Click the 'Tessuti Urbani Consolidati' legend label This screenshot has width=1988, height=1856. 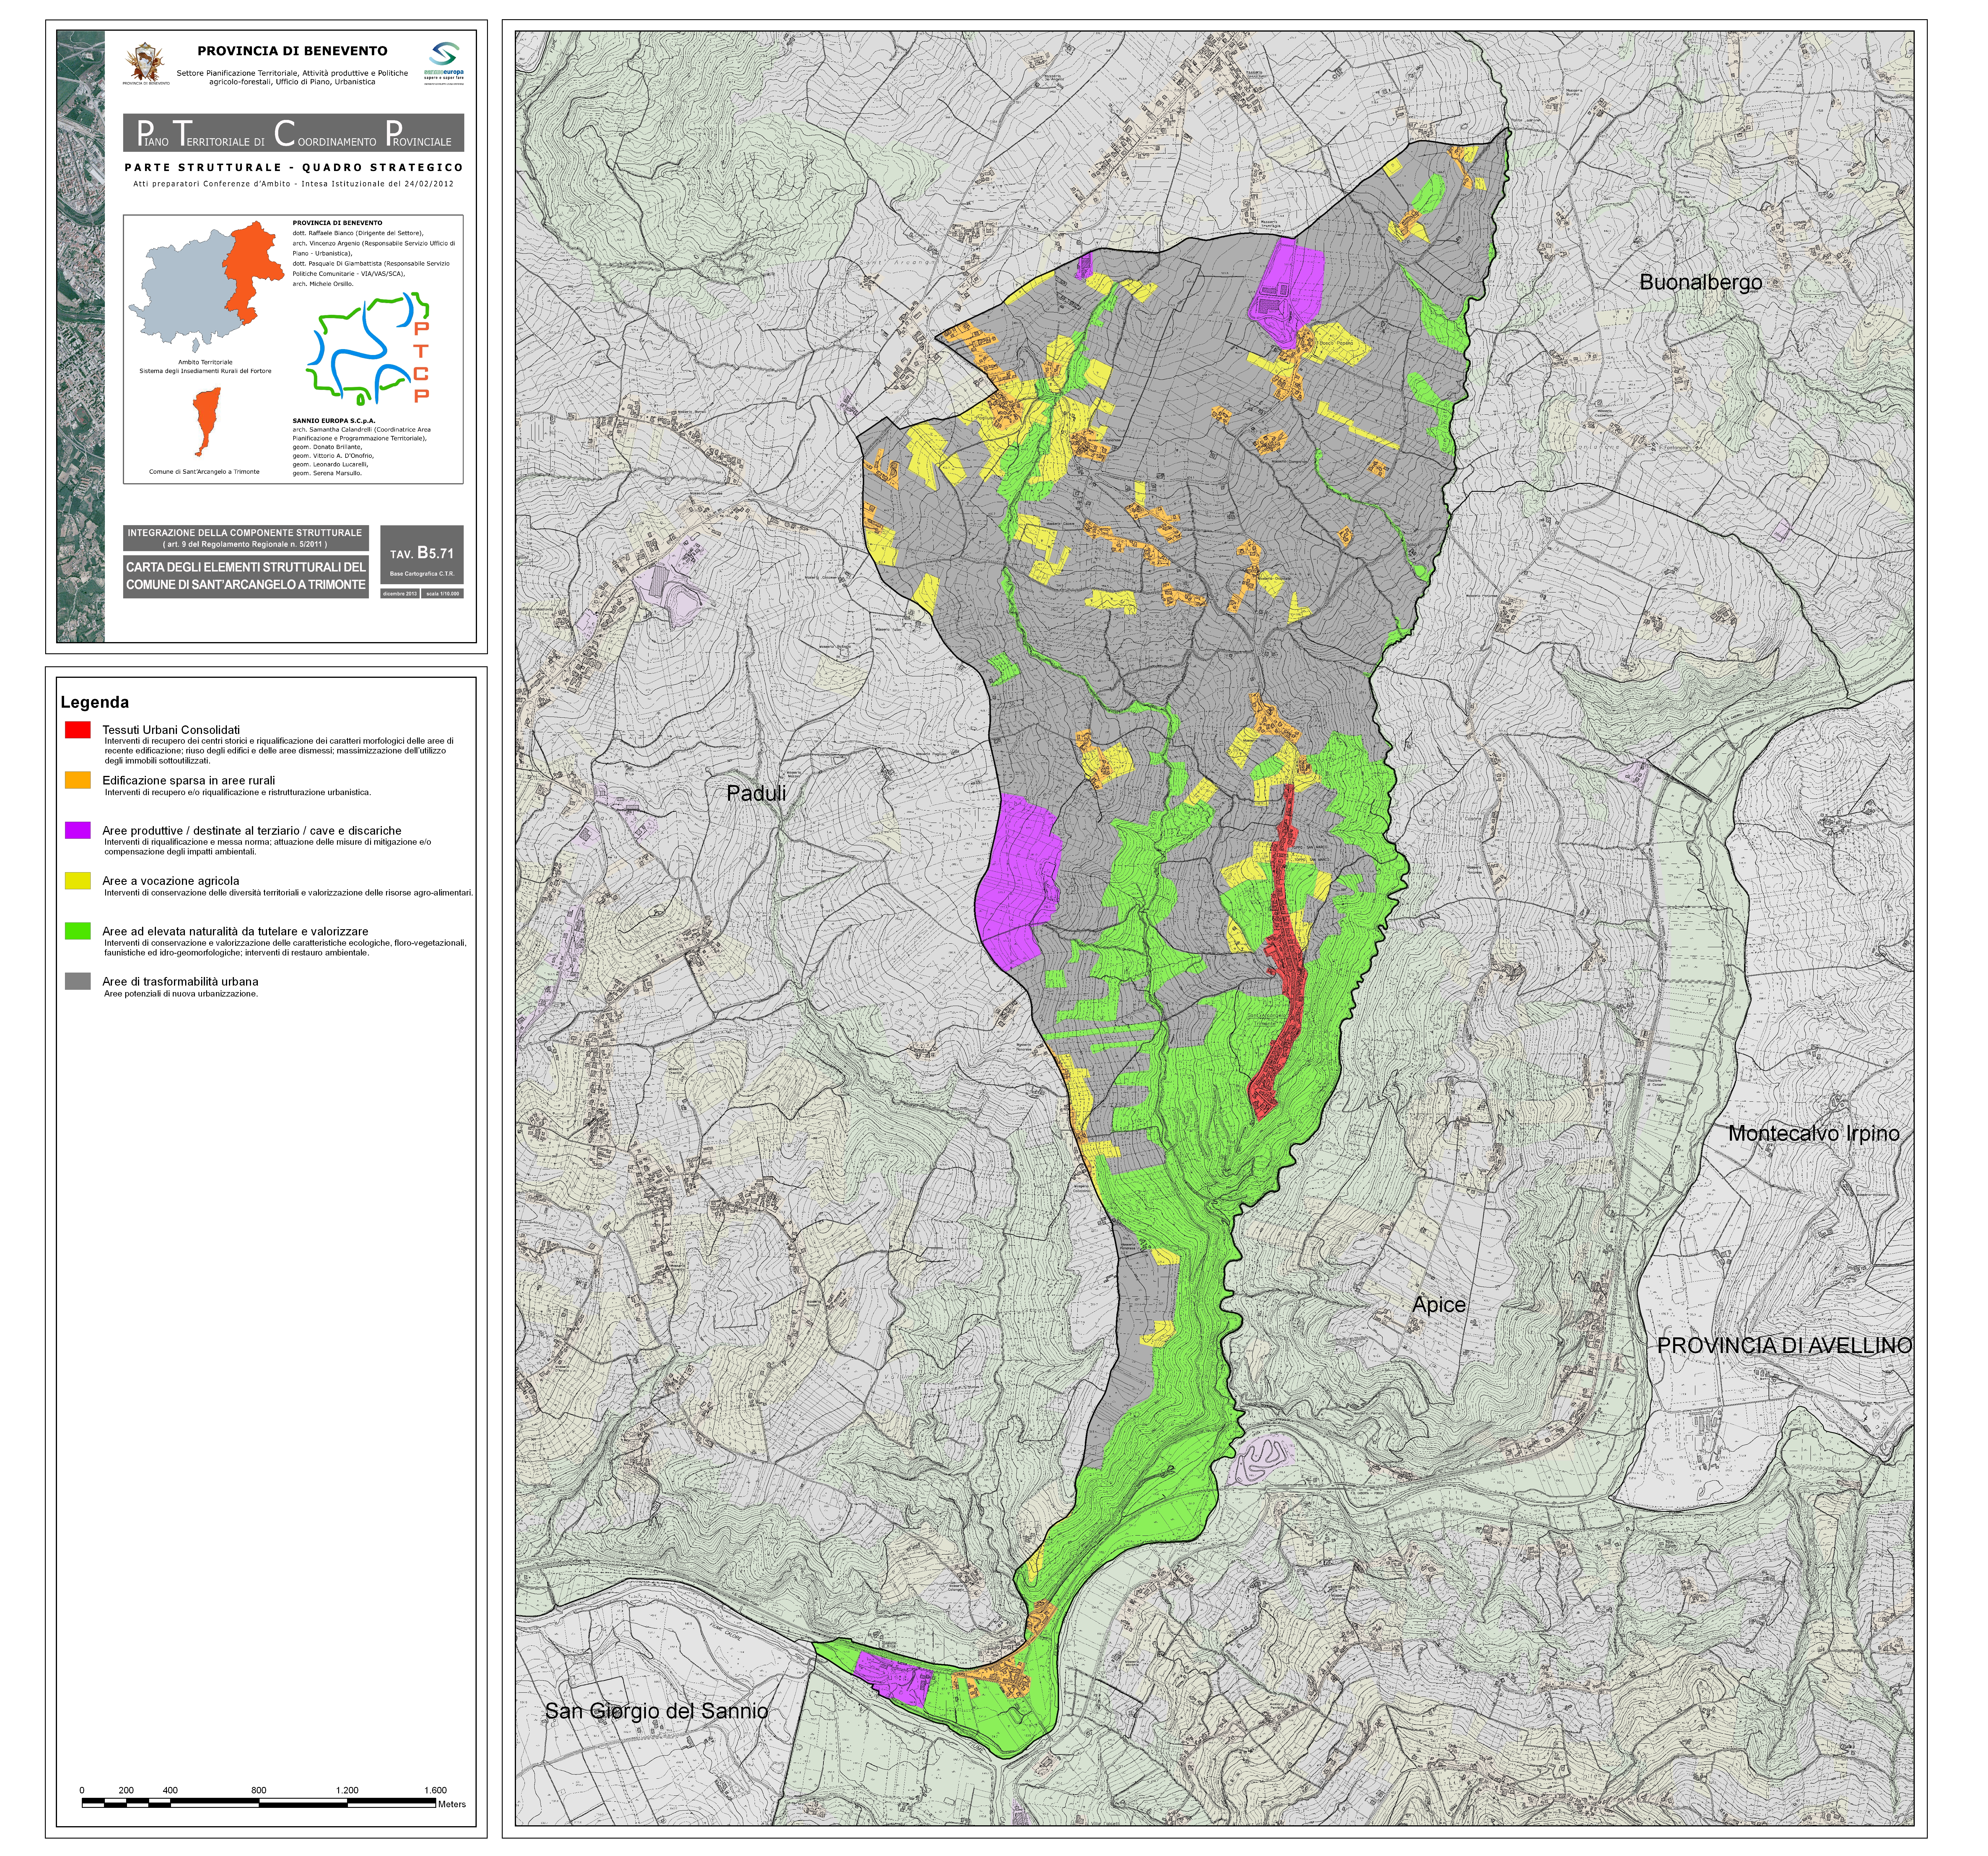click(x=171, y=730)
